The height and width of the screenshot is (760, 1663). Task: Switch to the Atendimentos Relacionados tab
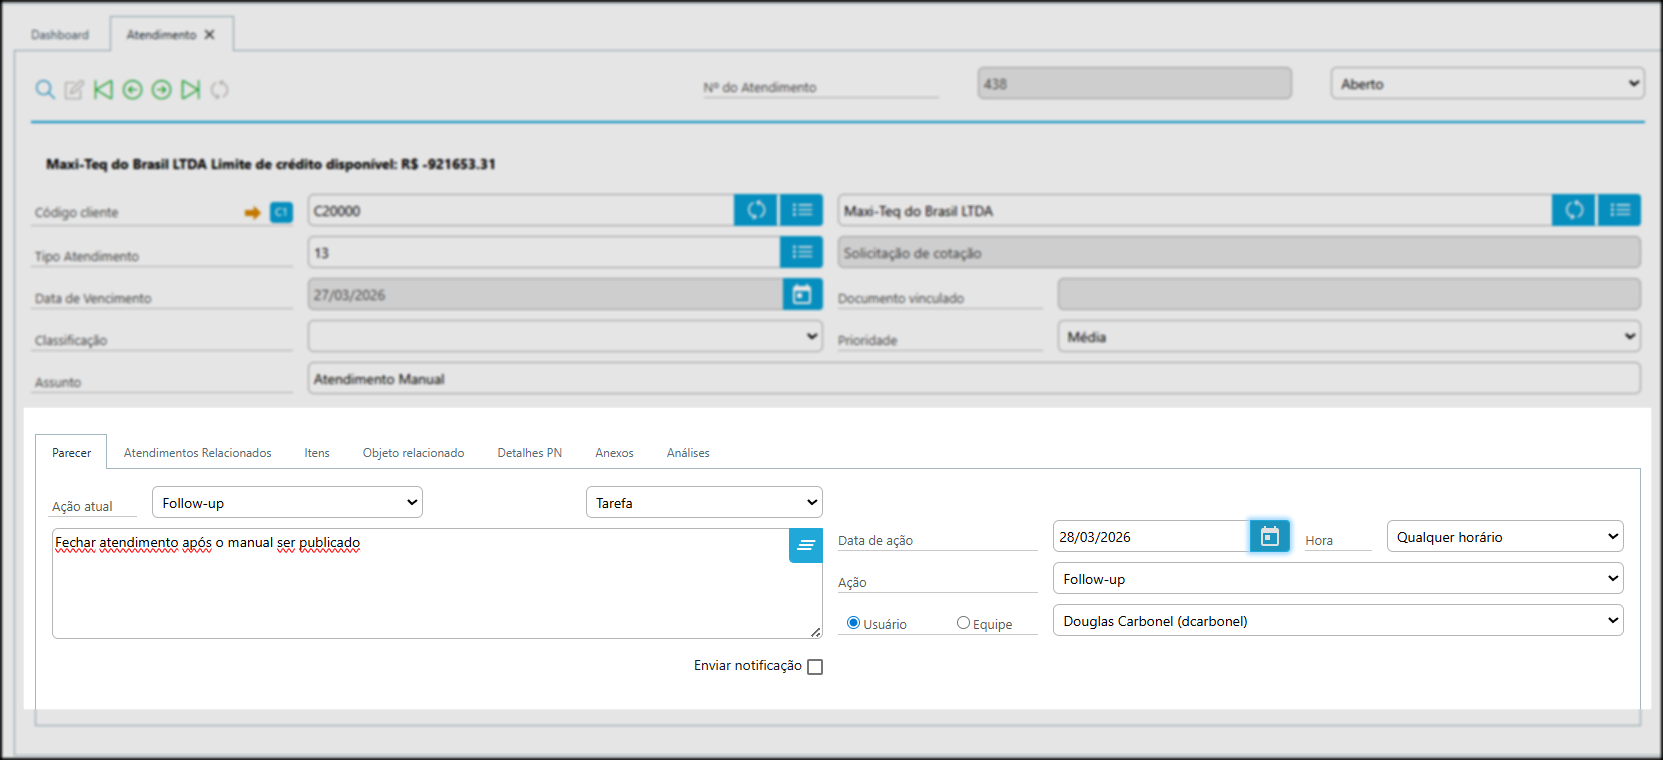[197, 453]
